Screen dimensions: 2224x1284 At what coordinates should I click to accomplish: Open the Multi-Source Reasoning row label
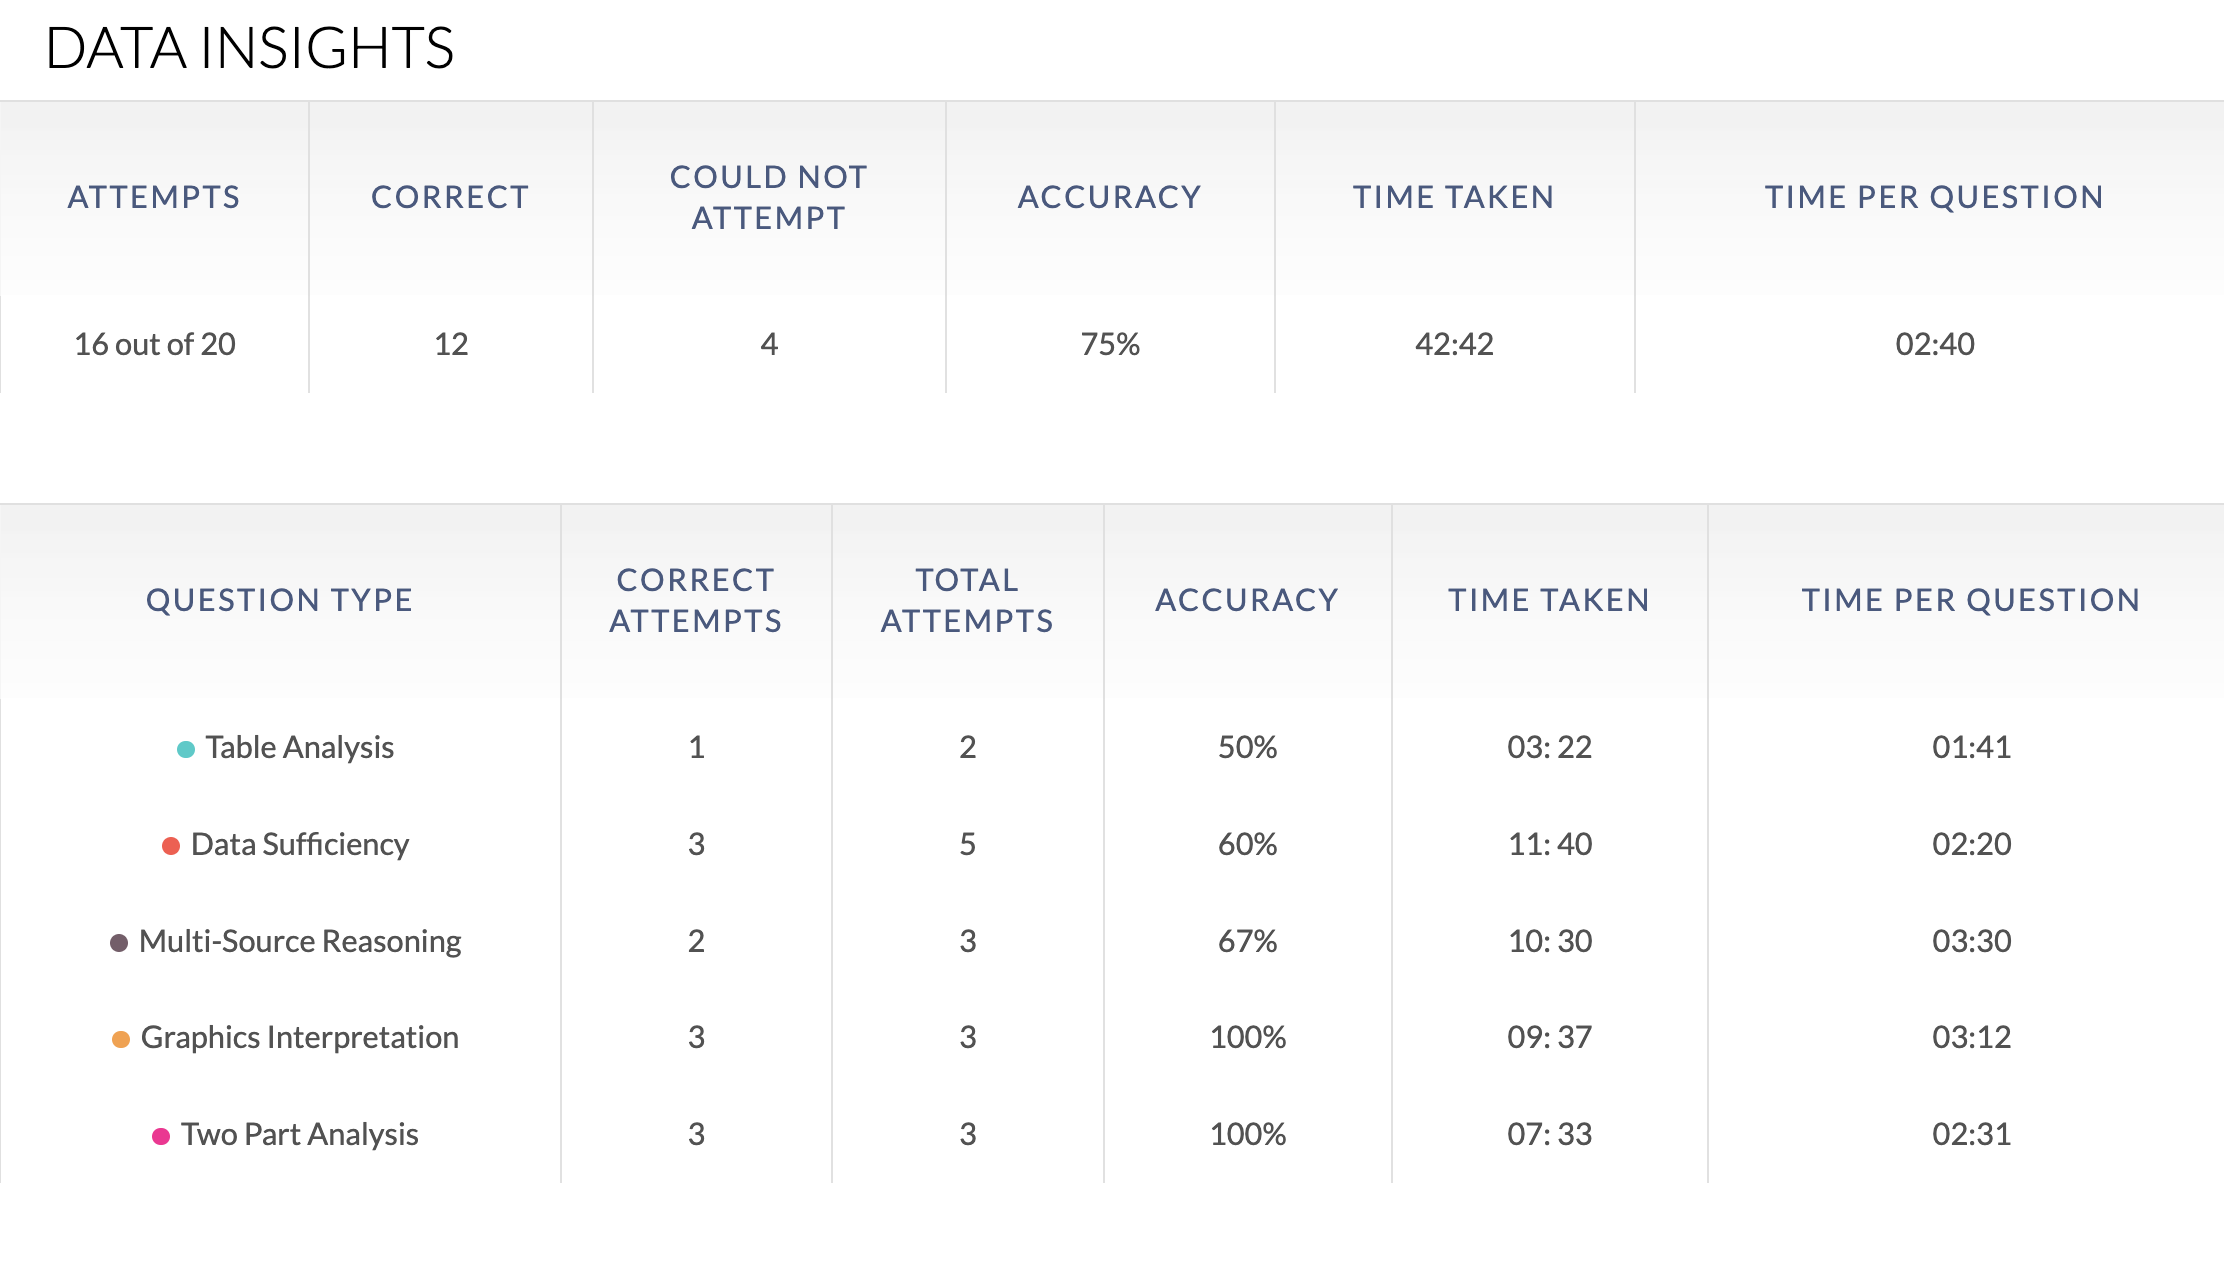point(300,941)
